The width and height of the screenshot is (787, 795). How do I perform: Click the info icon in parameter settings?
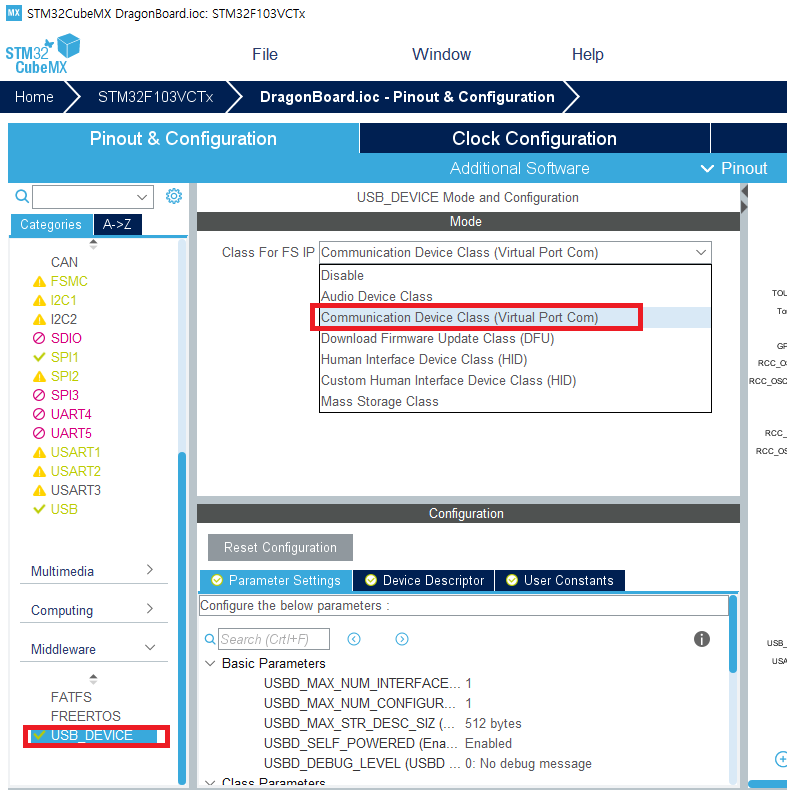coord(702,639)
